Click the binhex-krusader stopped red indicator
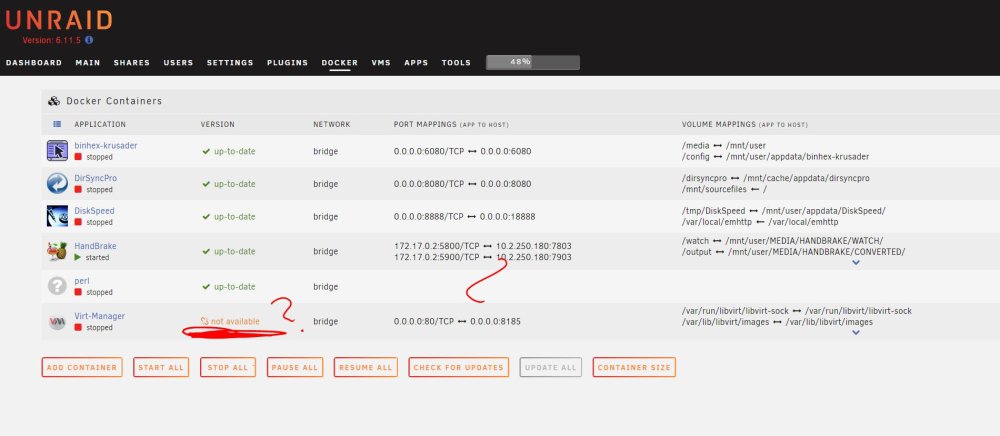The height and width of the screenshot is (436, 1000). coord(78,156)
